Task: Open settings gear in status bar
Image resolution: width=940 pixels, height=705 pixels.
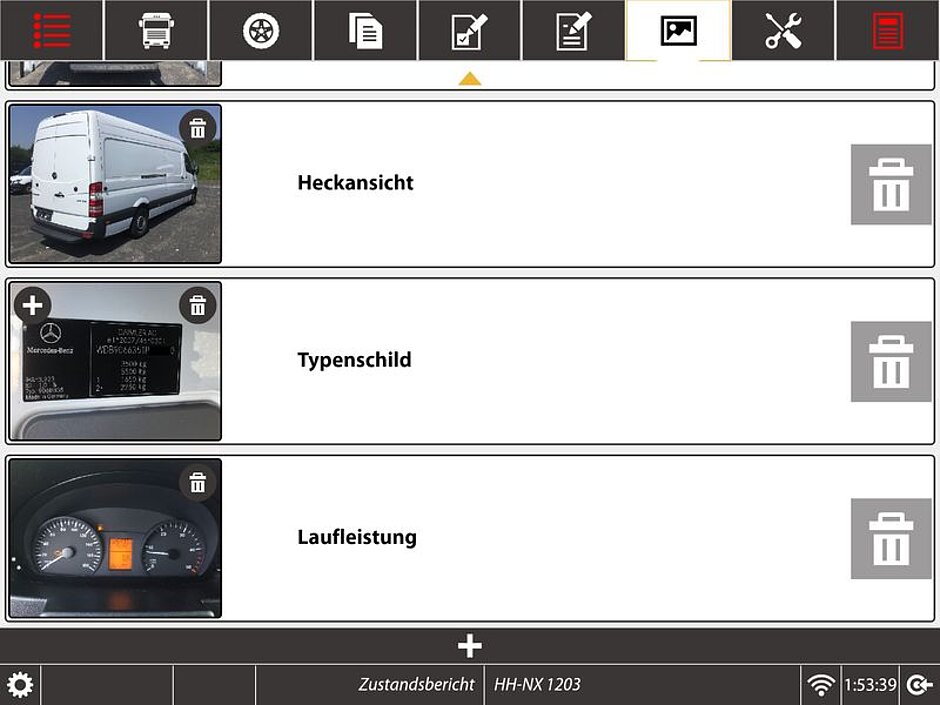Action: click(20, 685)
